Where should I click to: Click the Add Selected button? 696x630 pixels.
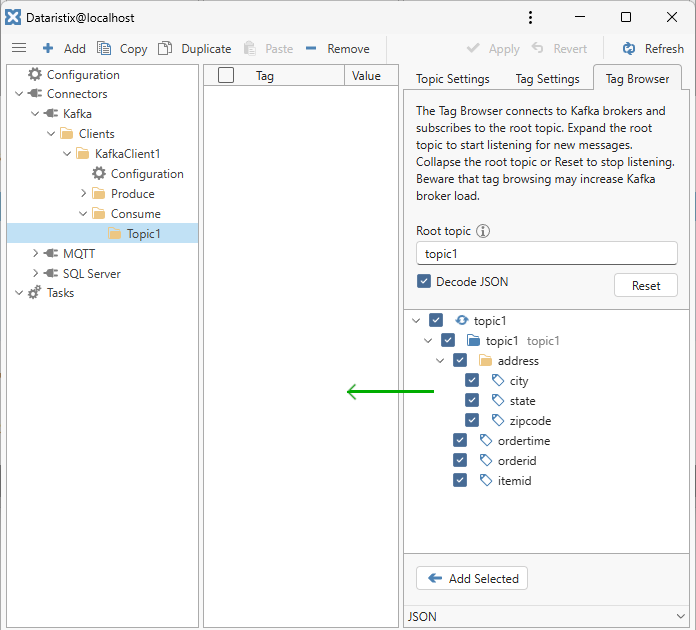[x=472, y=578]
